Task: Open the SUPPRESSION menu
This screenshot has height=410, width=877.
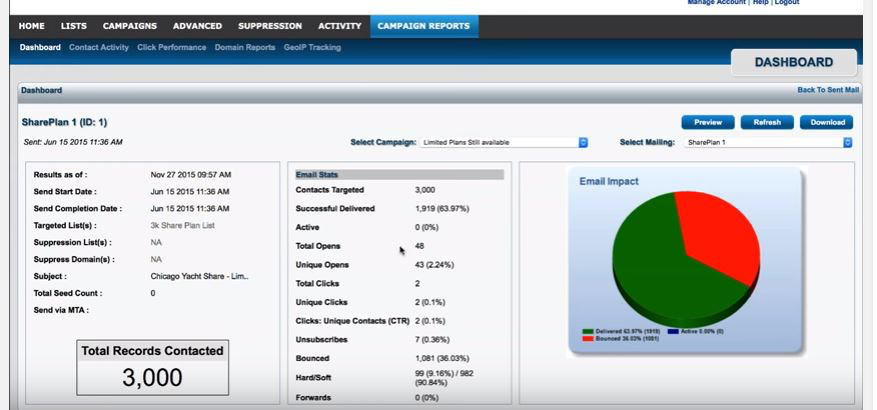Action: (270, 26)
